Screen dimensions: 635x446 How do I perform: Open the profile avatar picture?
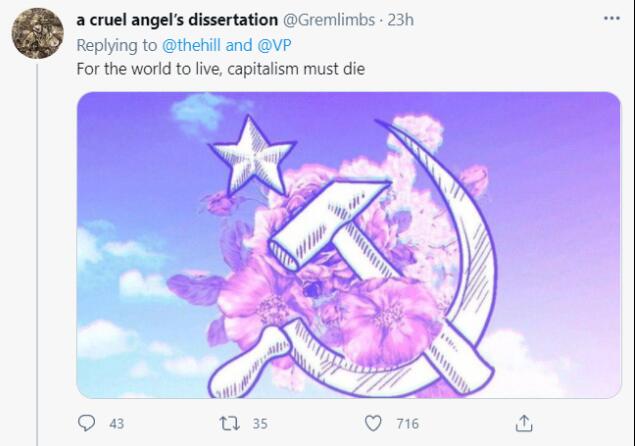click(x=38, y=33)
